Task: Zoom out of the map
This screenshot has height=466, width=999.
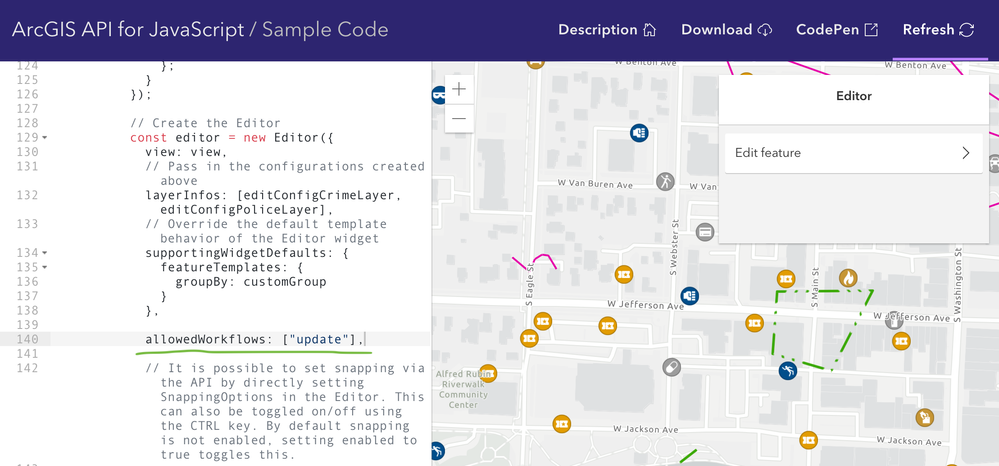Action: [x=459, y=119]
